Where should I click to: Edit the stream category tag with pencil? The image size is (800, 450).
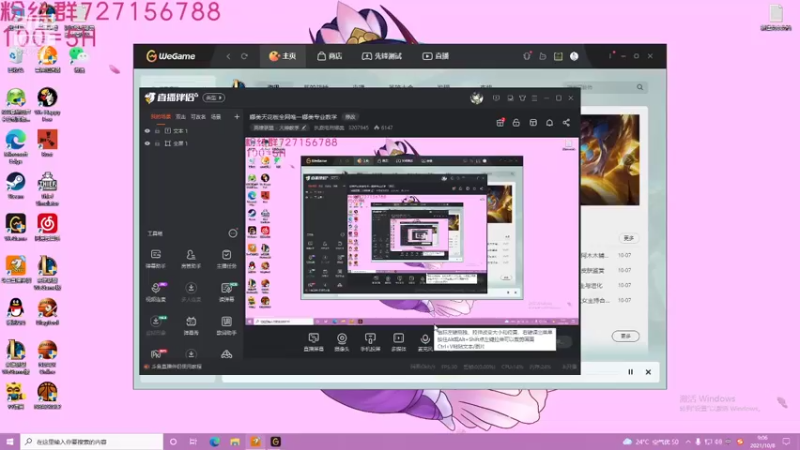click(x=304, y=128)
